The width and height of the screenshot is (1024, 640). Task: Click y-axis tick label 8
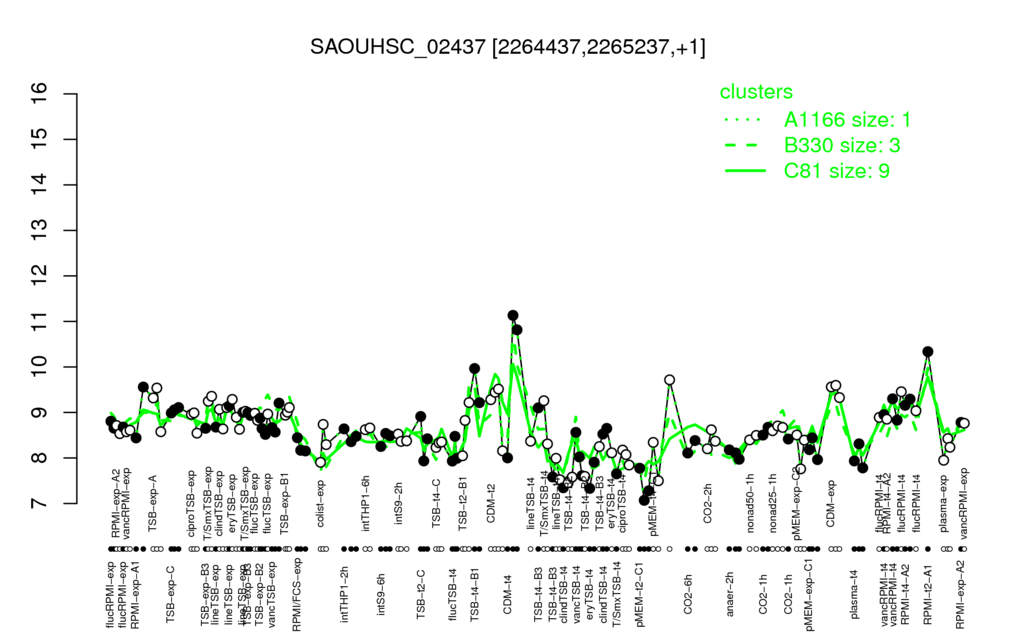coord(39,457)
